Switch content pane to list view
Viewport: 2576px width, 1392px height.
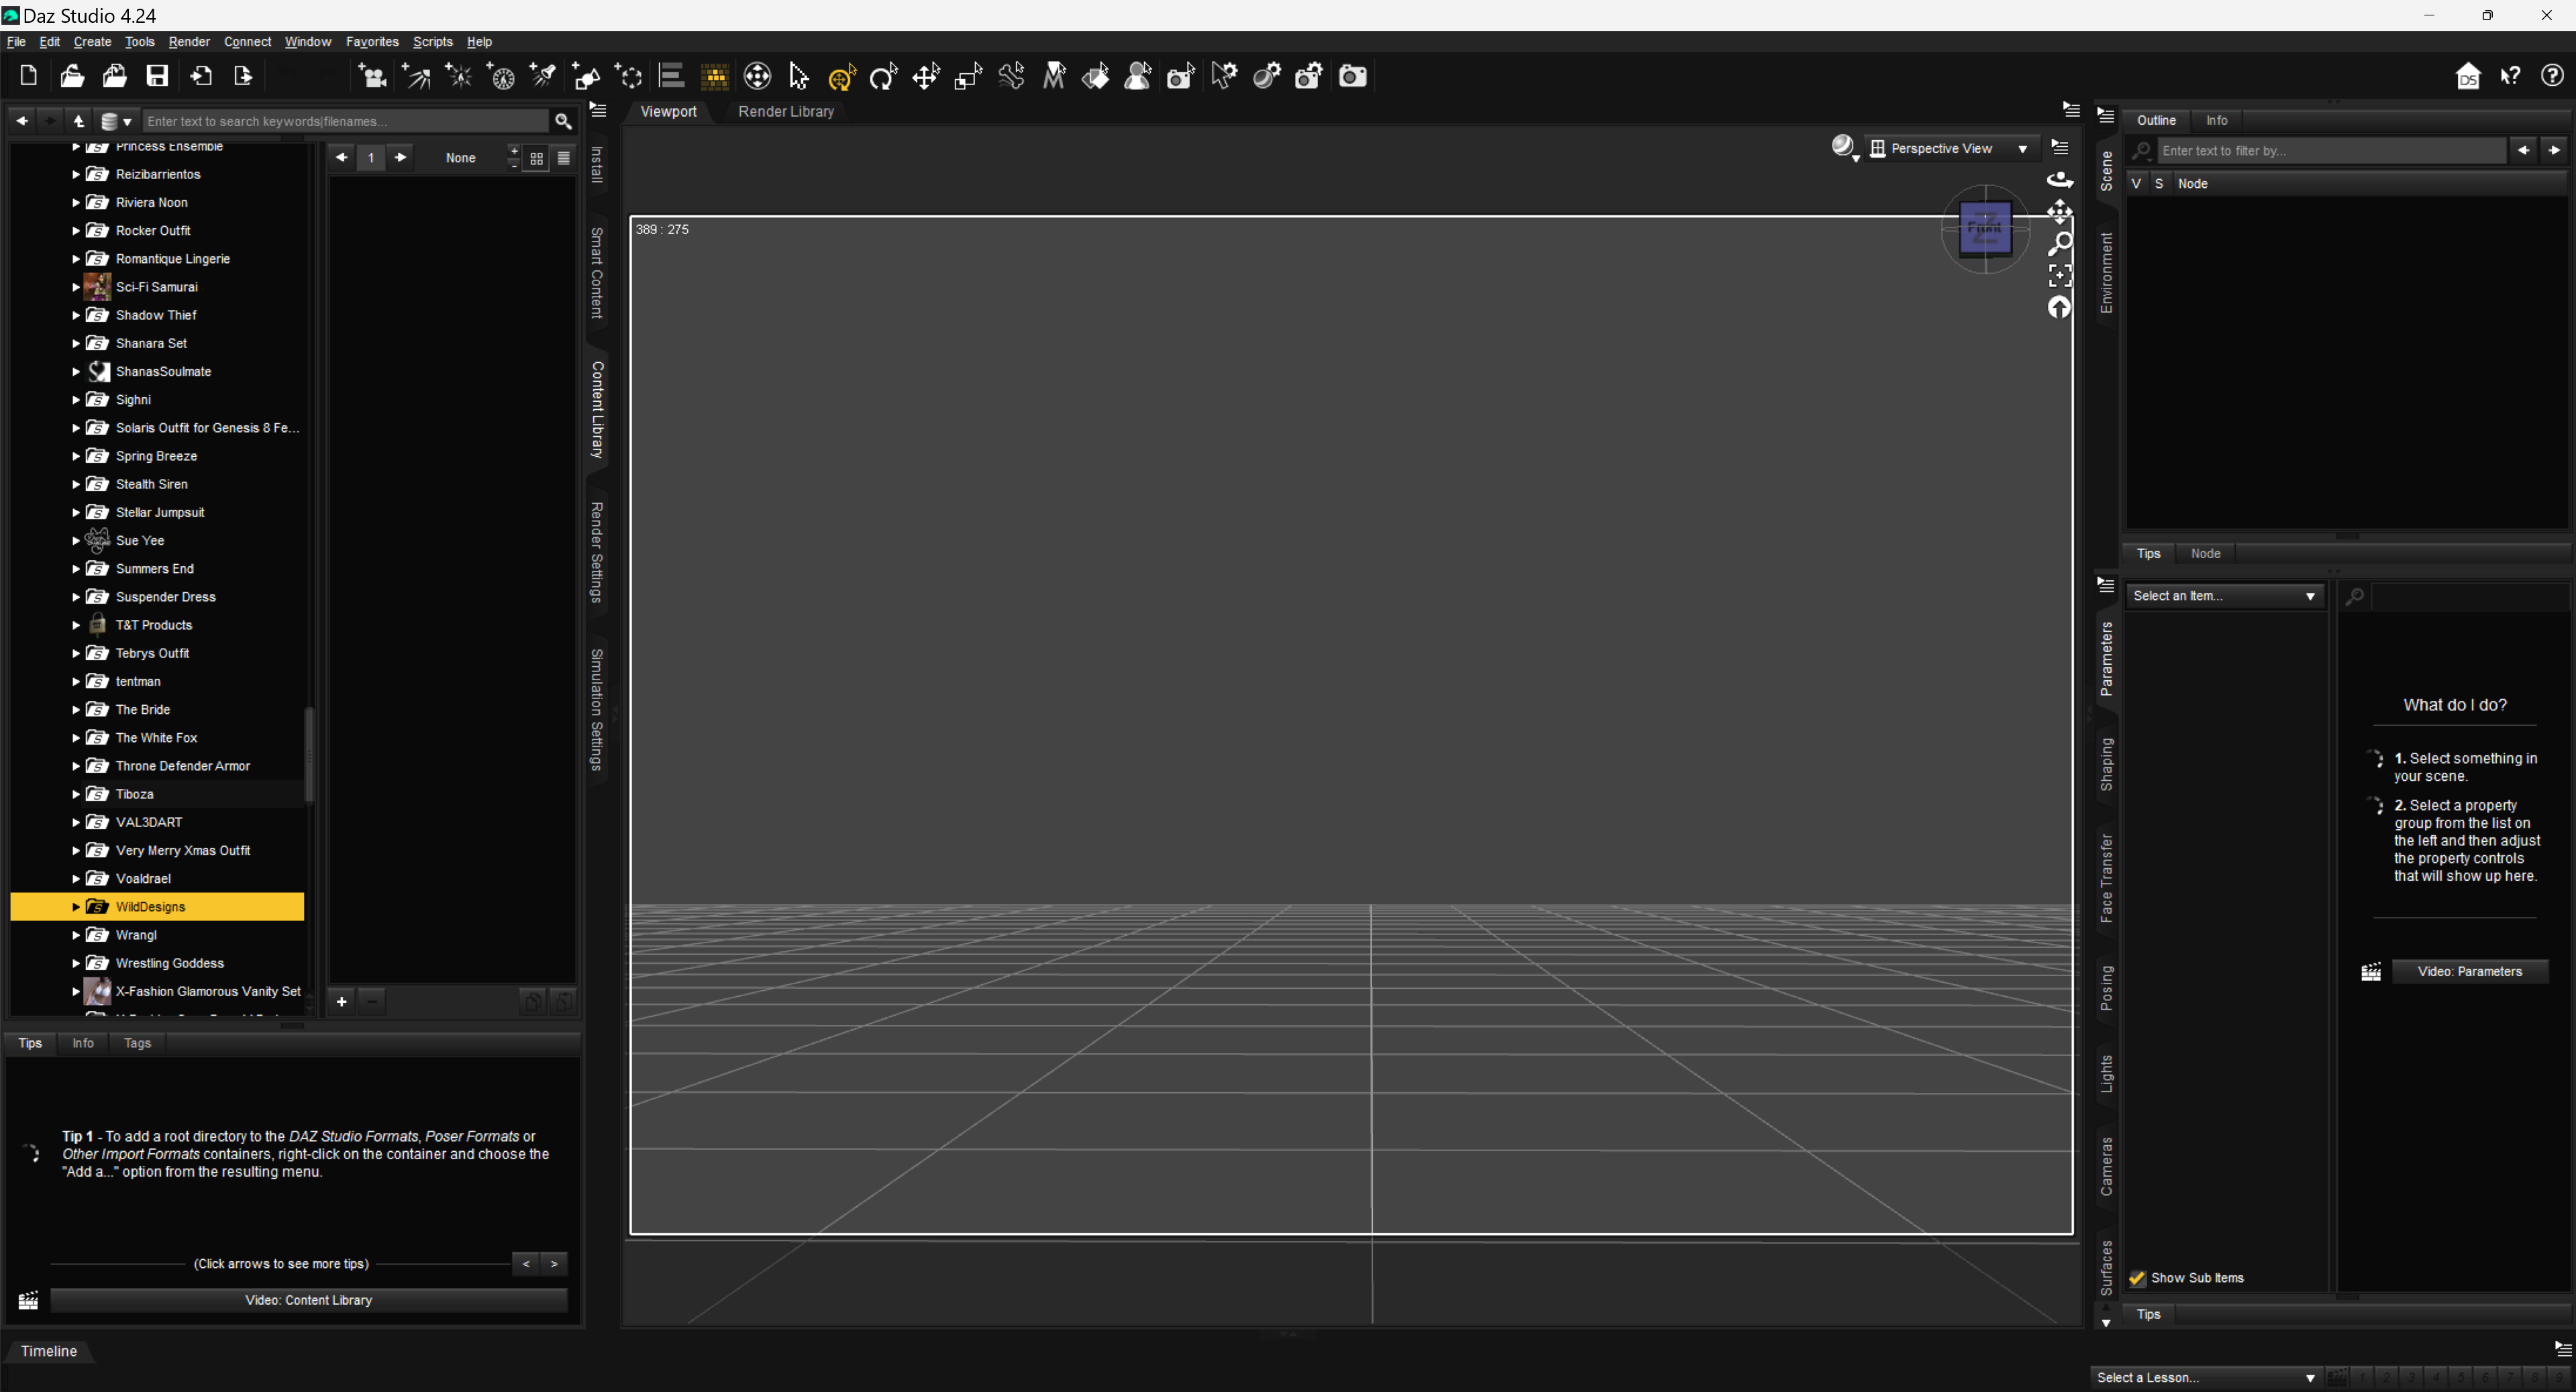point(564,158)
